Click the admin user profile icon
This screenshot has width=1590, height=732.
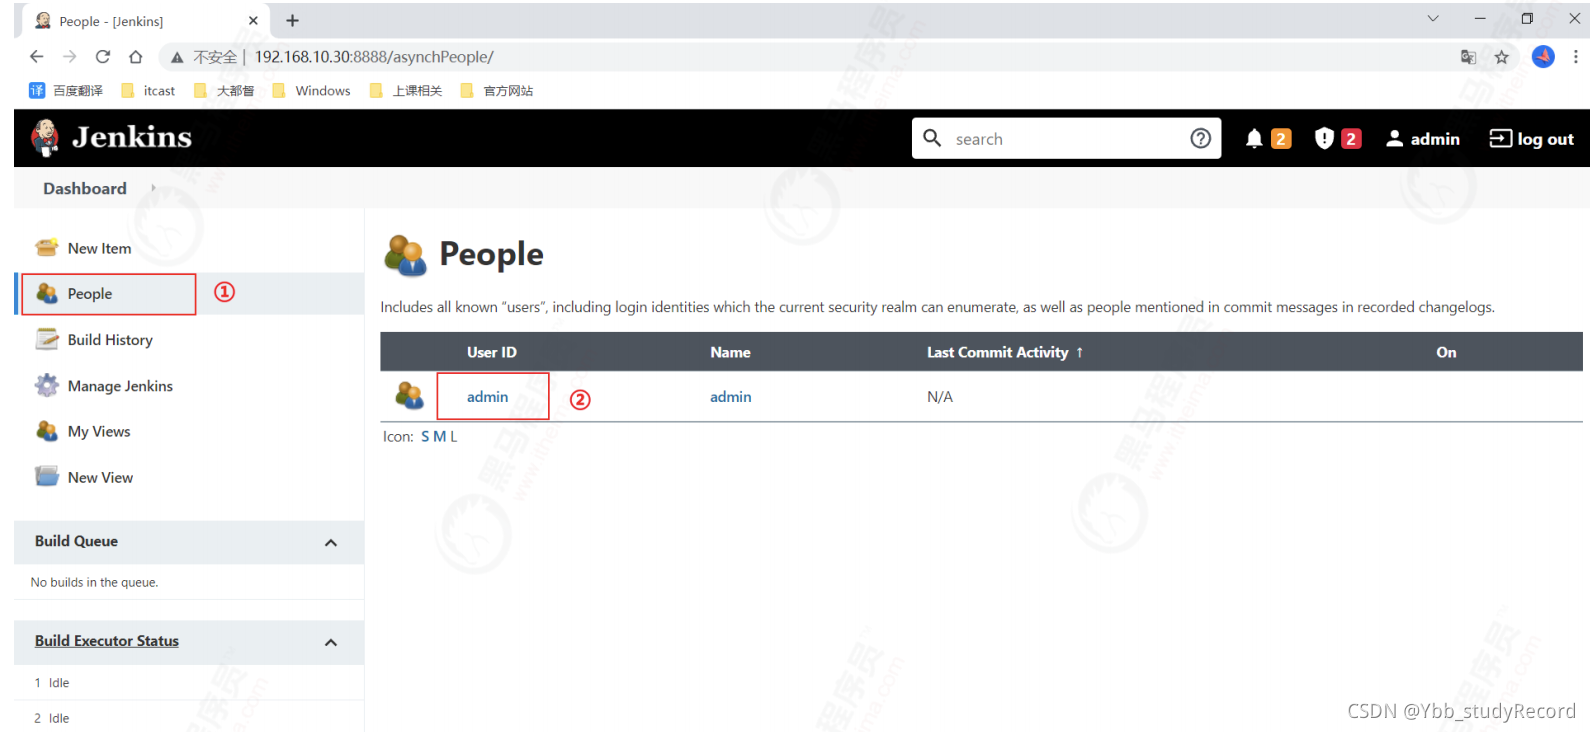[x=1394, y=139]
